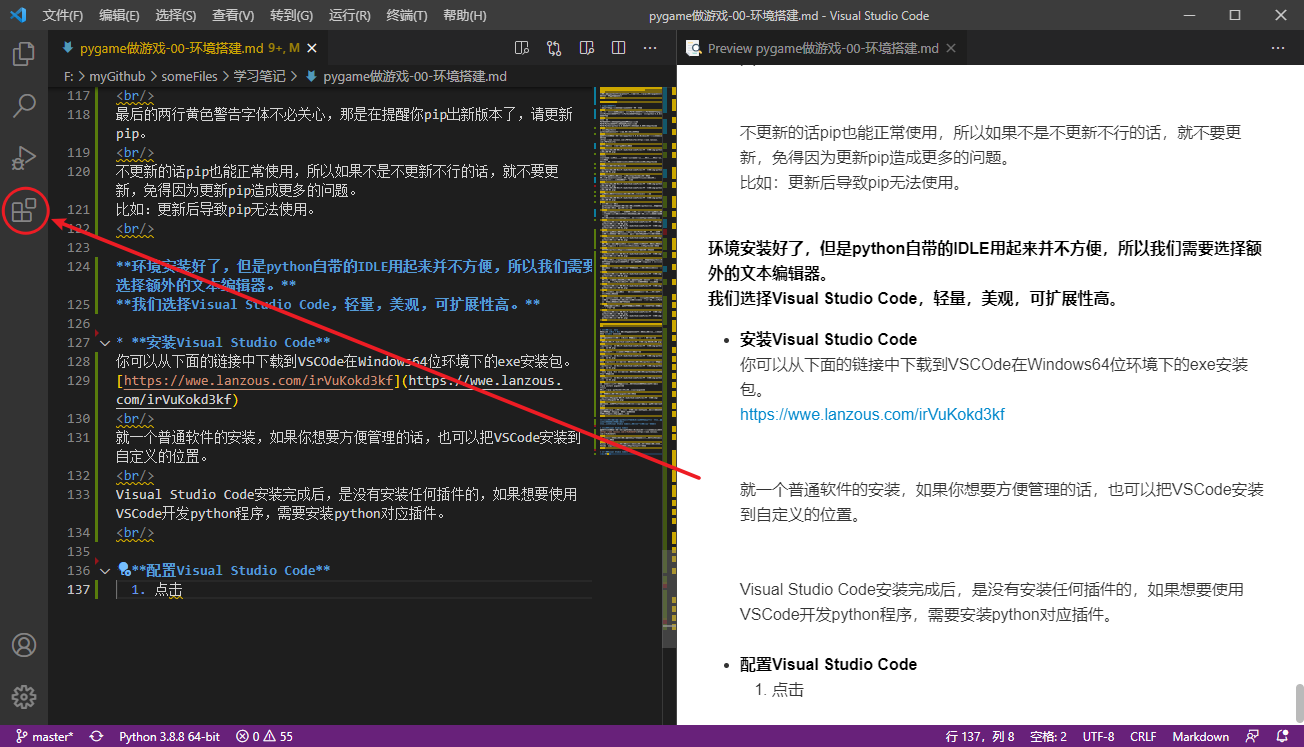Open the 文件(F) menu
The width and height of the screenshot is (1304, 747).
[x=64, y=15]
